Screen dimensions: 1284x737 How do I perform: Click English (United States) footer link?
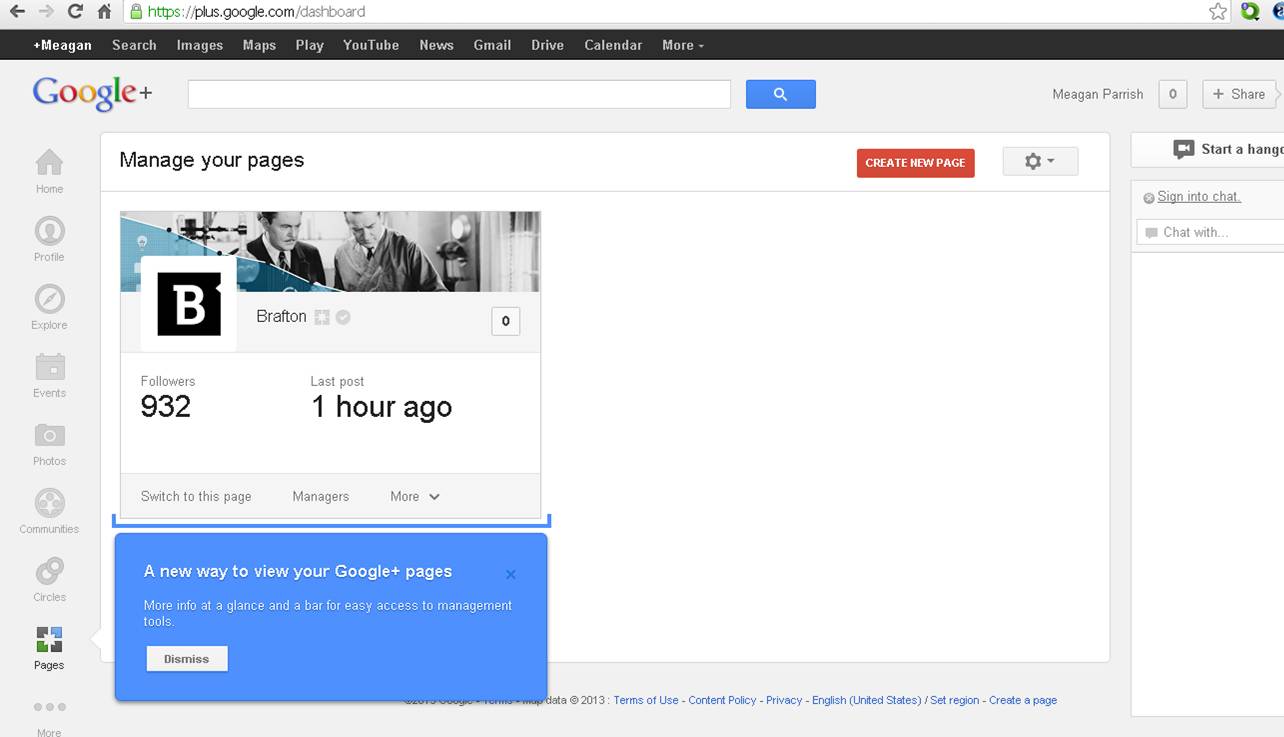[866, 700]
